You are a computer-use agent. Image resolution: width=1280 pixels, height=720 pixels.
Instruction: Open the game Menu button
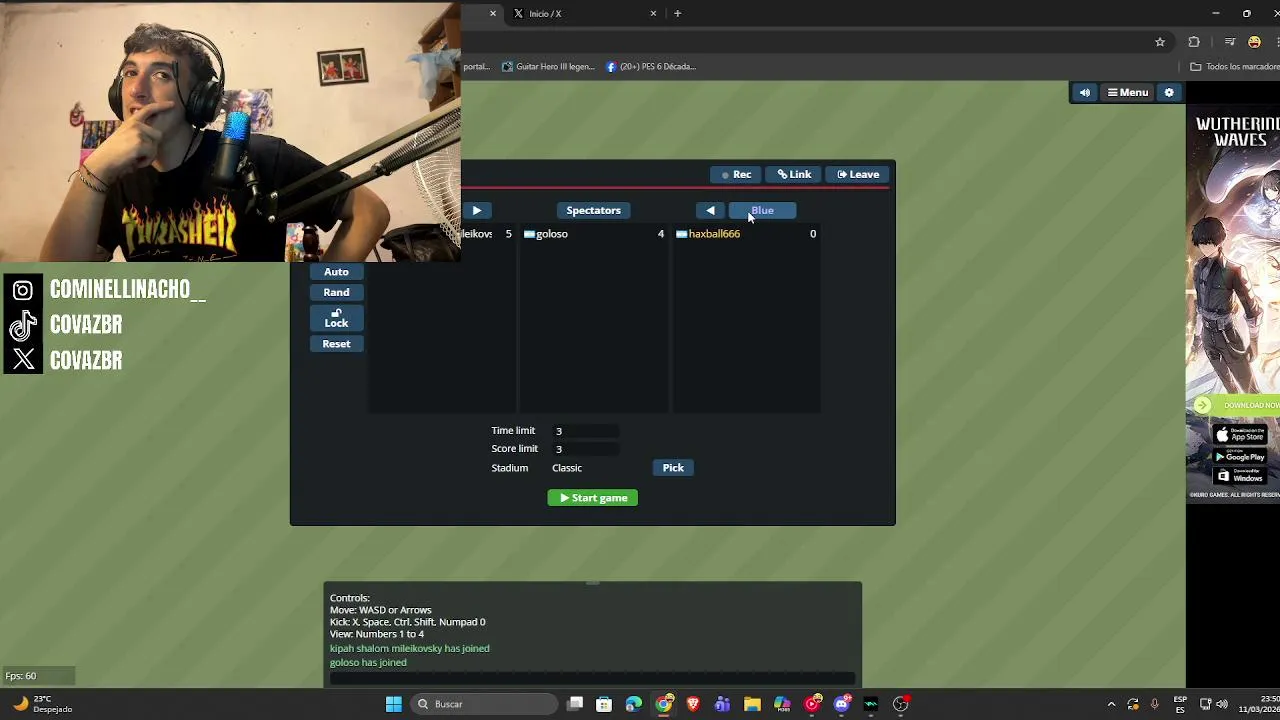1127,93
